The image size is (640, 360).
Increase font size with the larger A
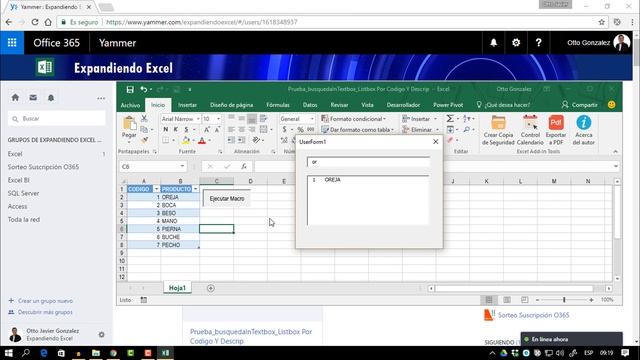point(207,129)
